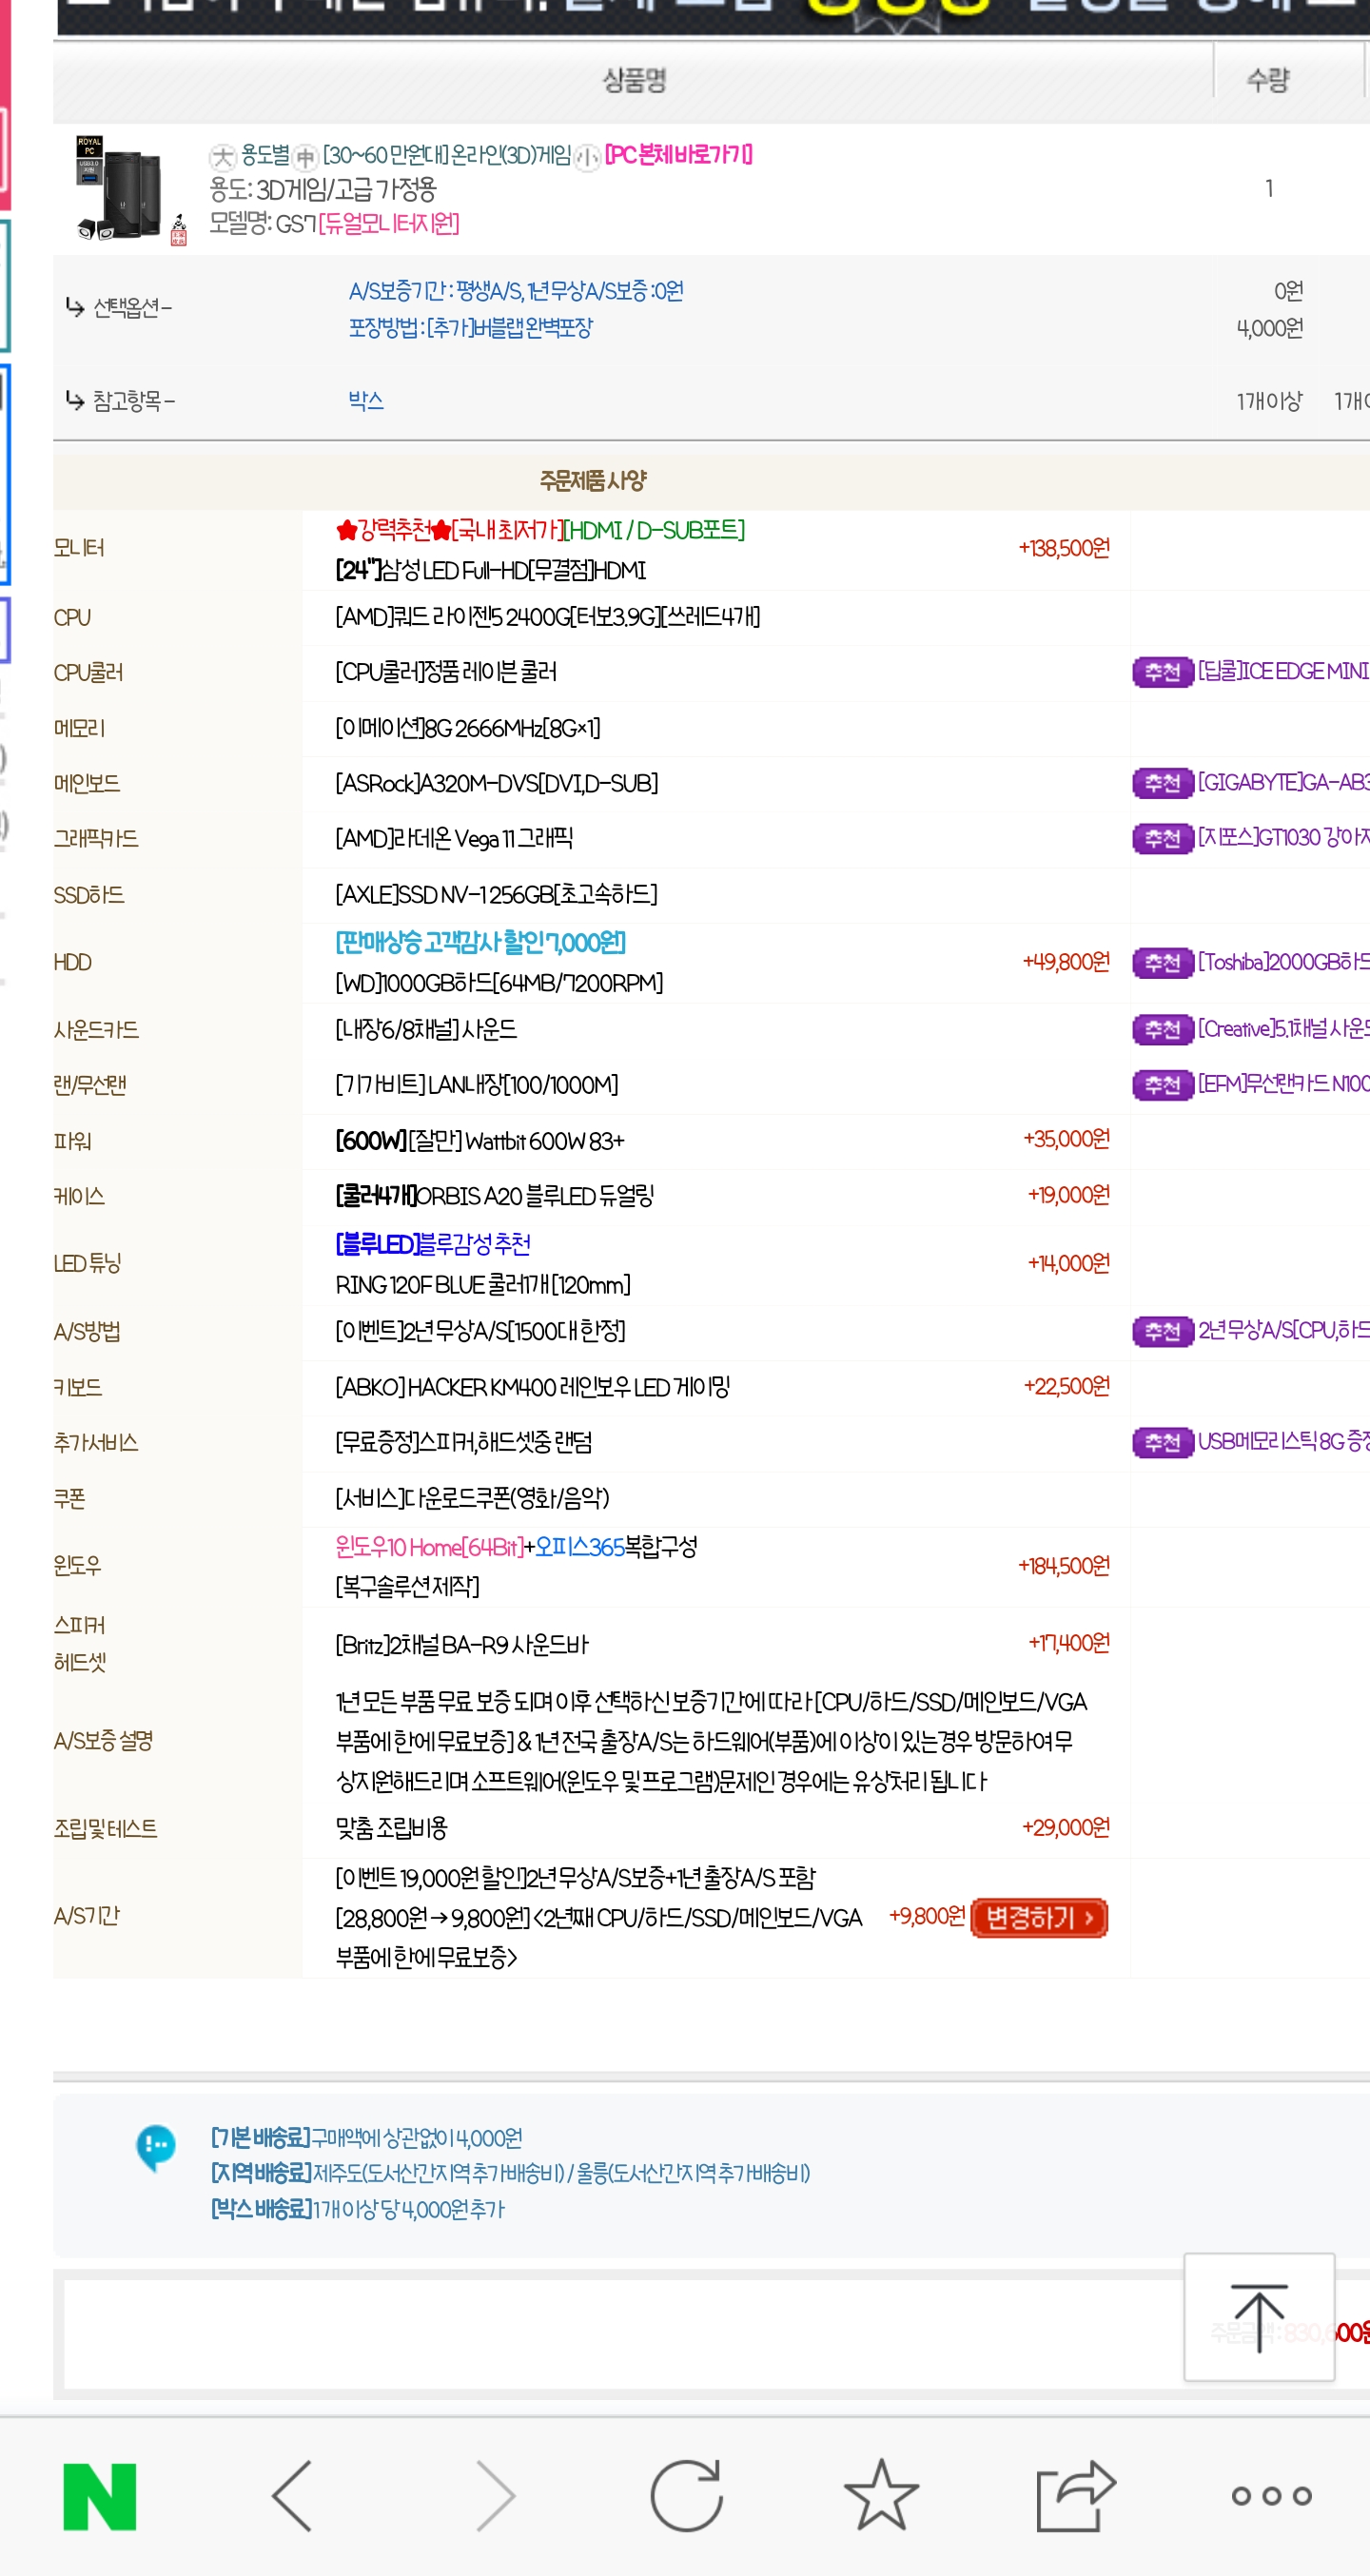Click RING 120F BLUE cooler spec
1370x2576 pixels.
pyautogui.click(x=483, y=1284)
